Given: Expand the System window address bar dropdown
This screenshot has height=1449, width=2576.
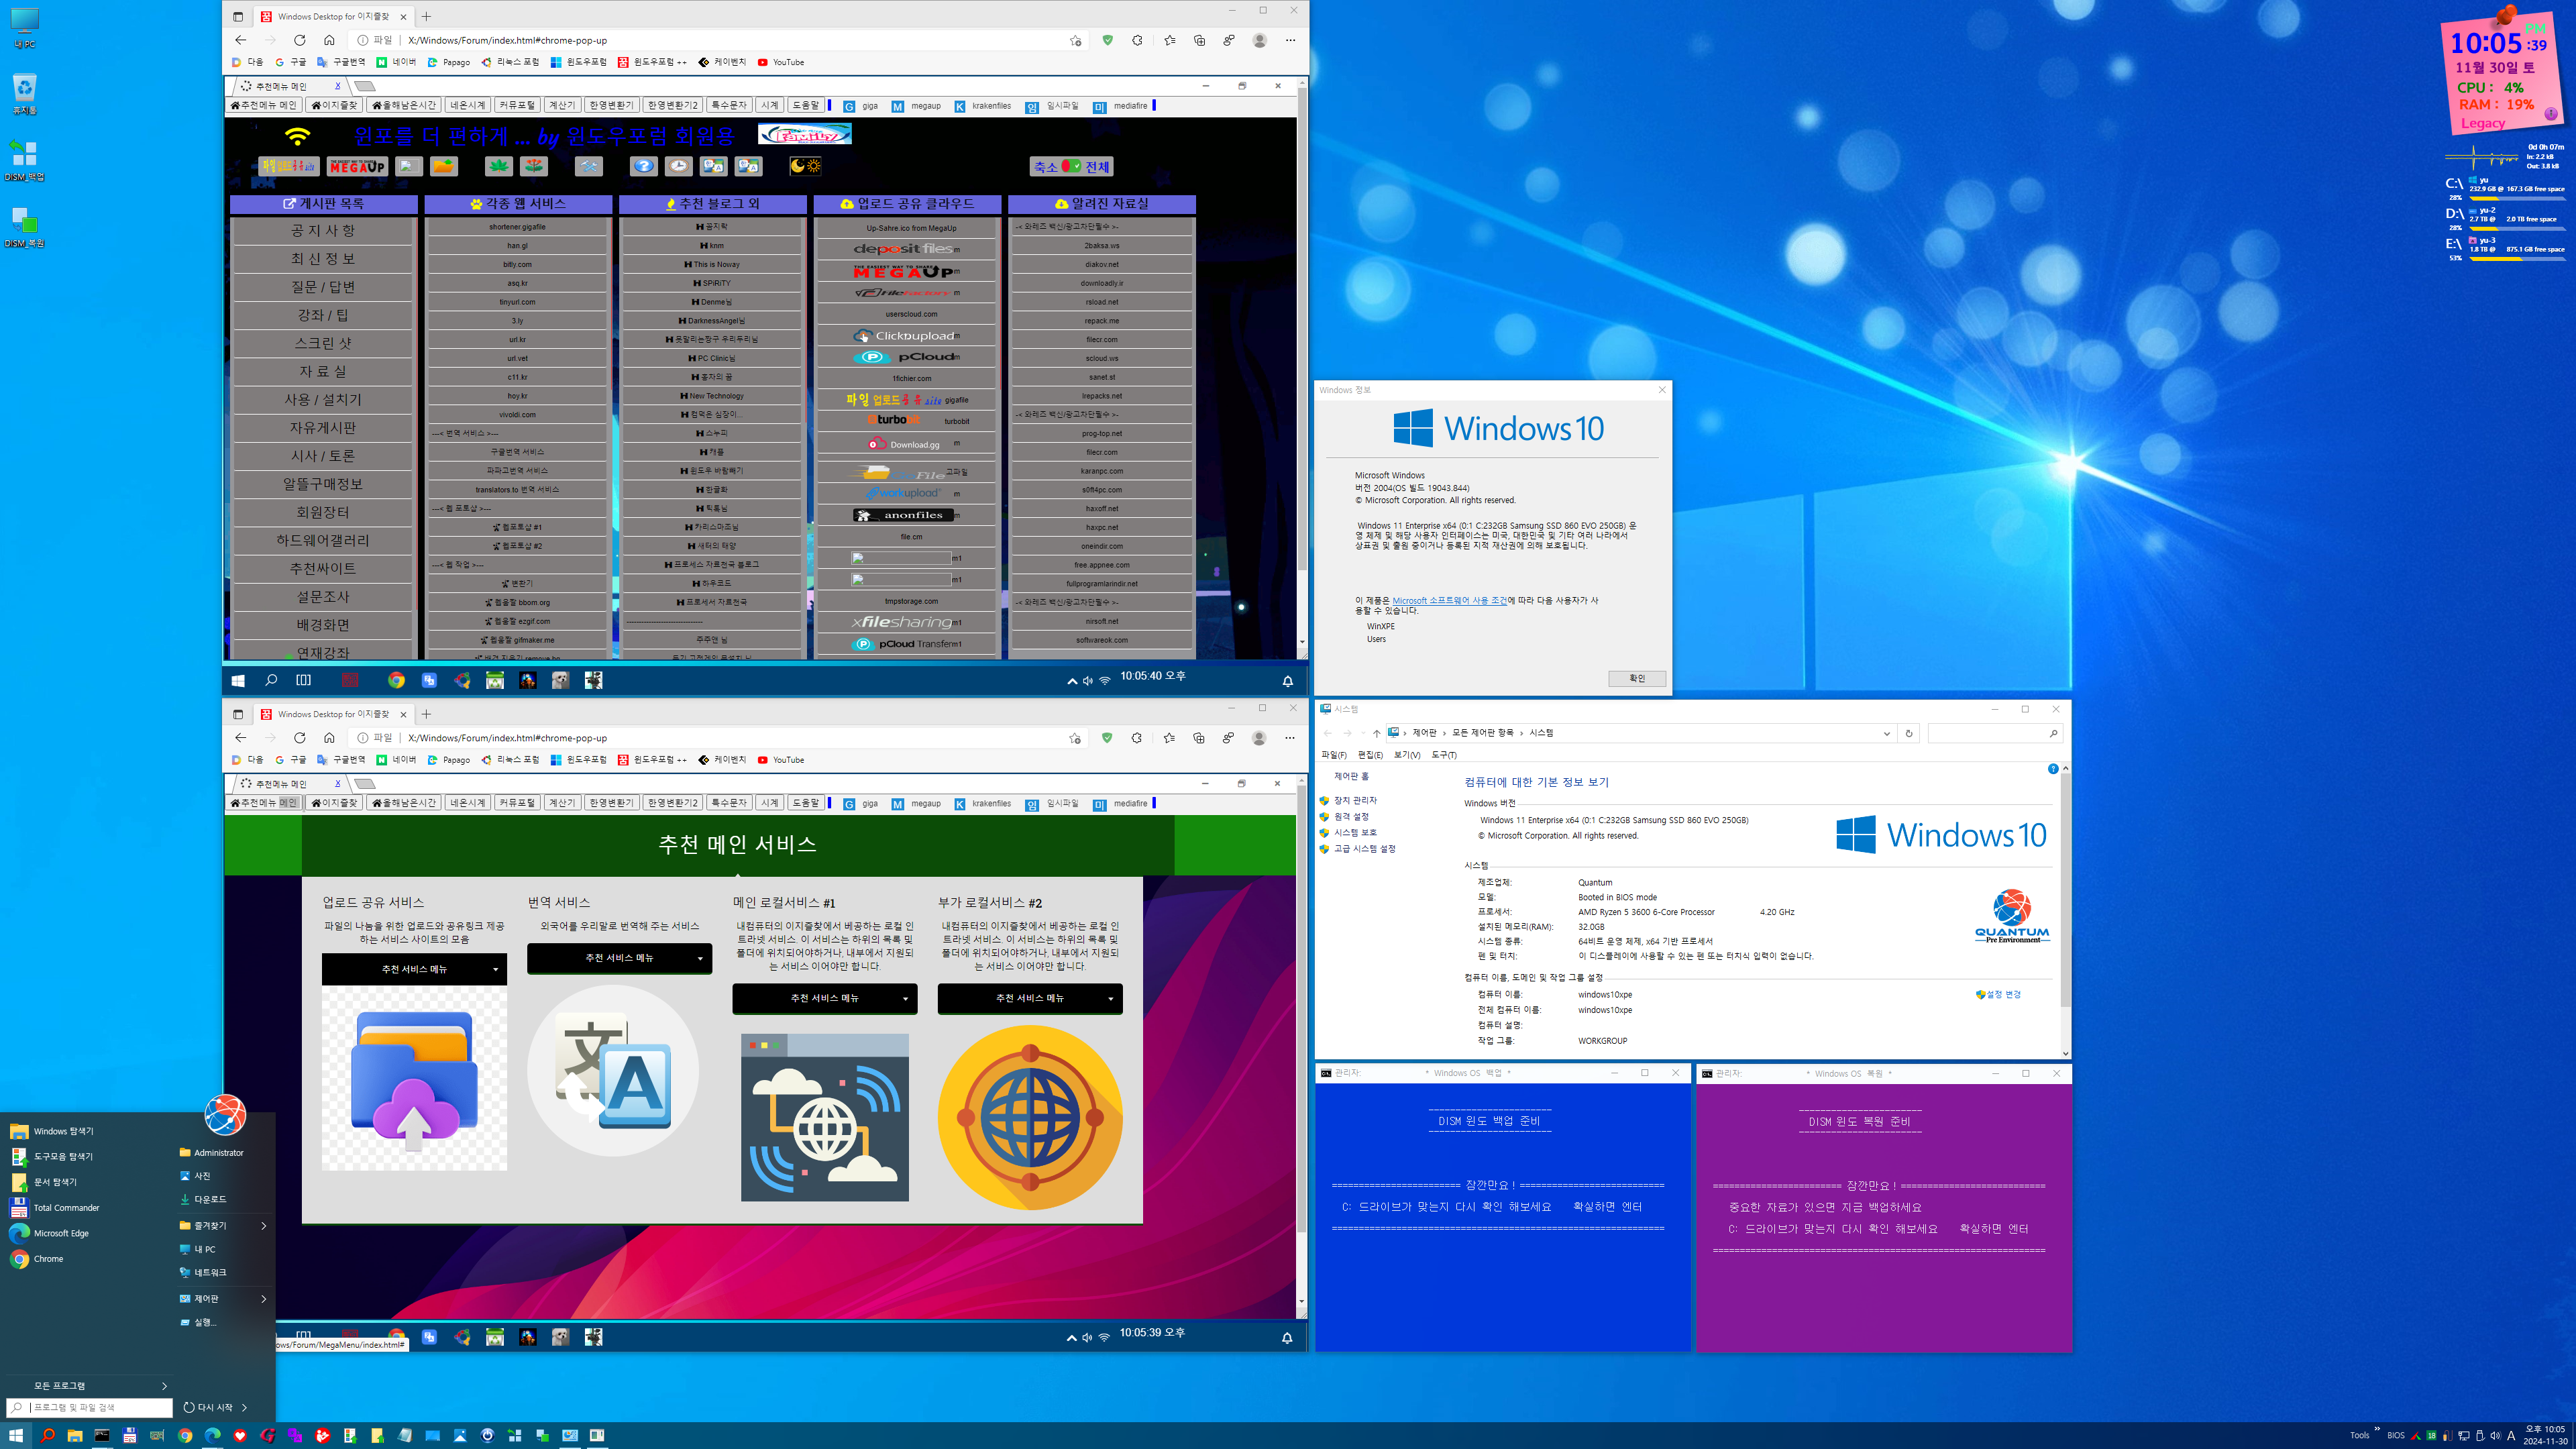Looking at the screenshot, I should coord(1886,733).
